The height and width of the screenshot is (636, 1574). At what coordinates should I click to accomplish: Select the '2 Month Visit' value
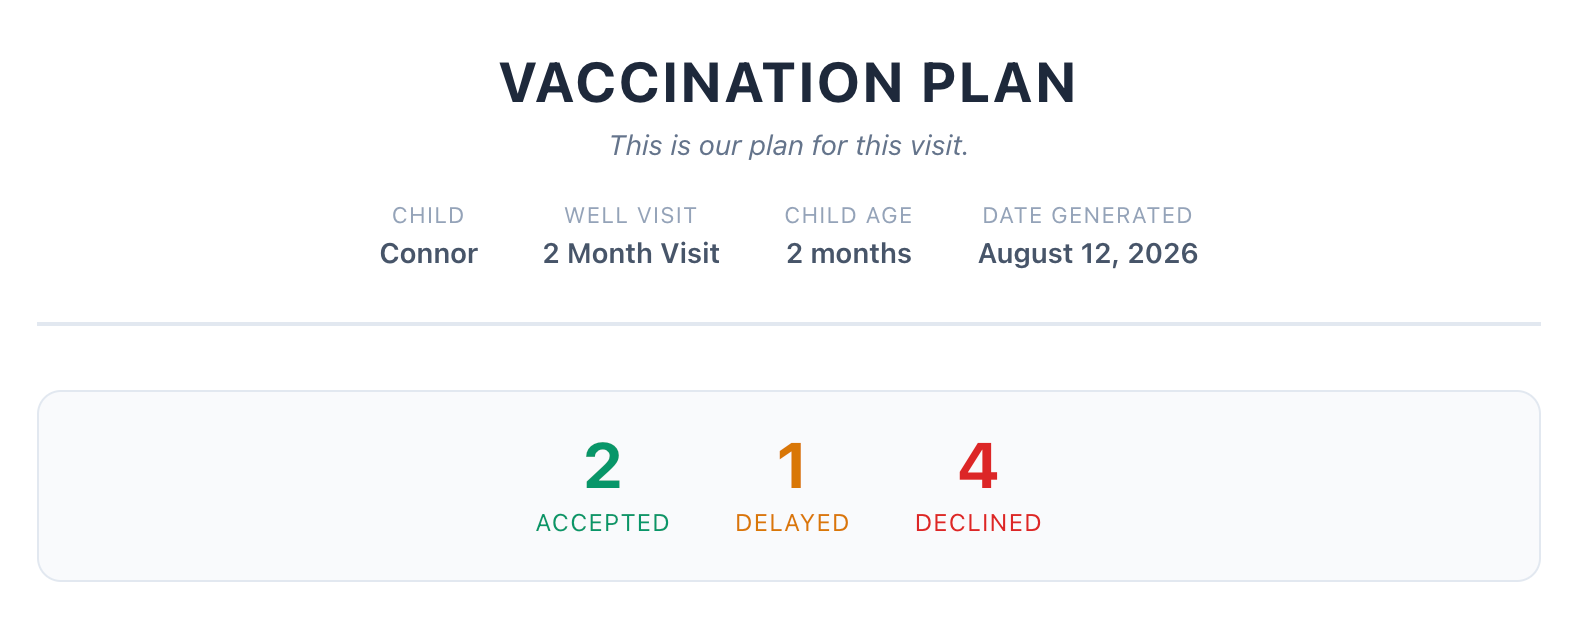click(631, 254)
